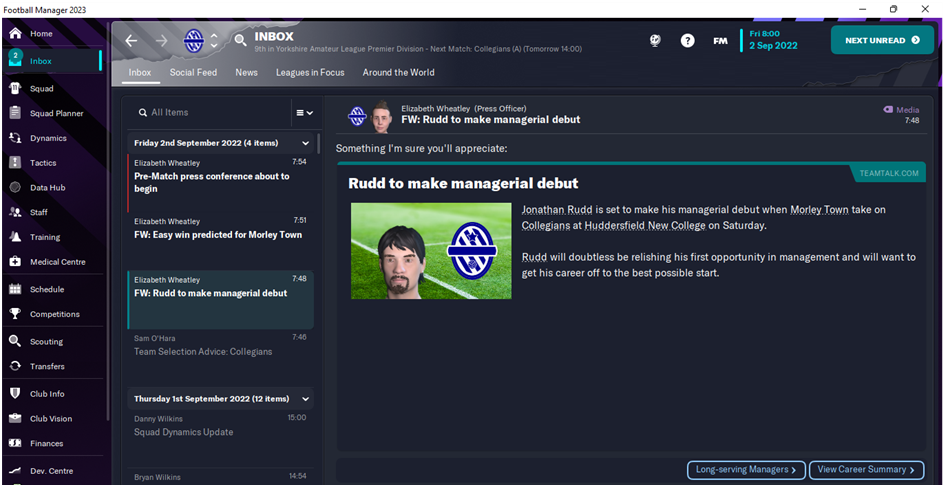
Task: Open the Medical Centre icon
Action: tap(16, 262)
